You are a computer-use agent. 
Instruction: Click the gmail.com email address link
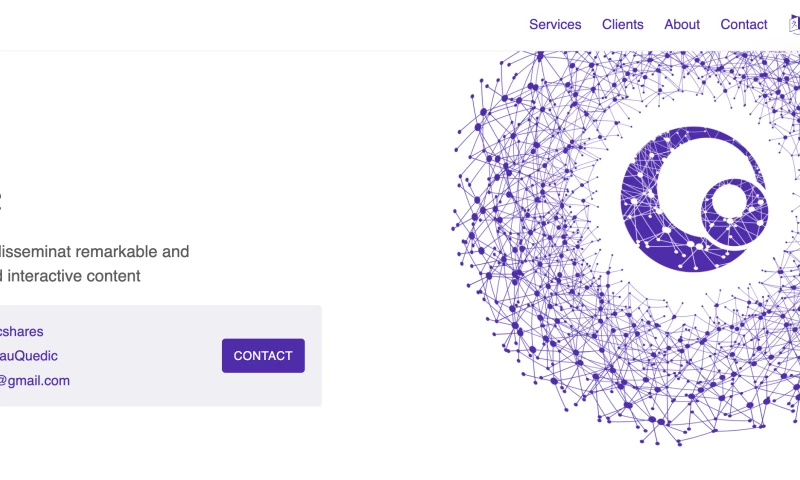point(35,380)
